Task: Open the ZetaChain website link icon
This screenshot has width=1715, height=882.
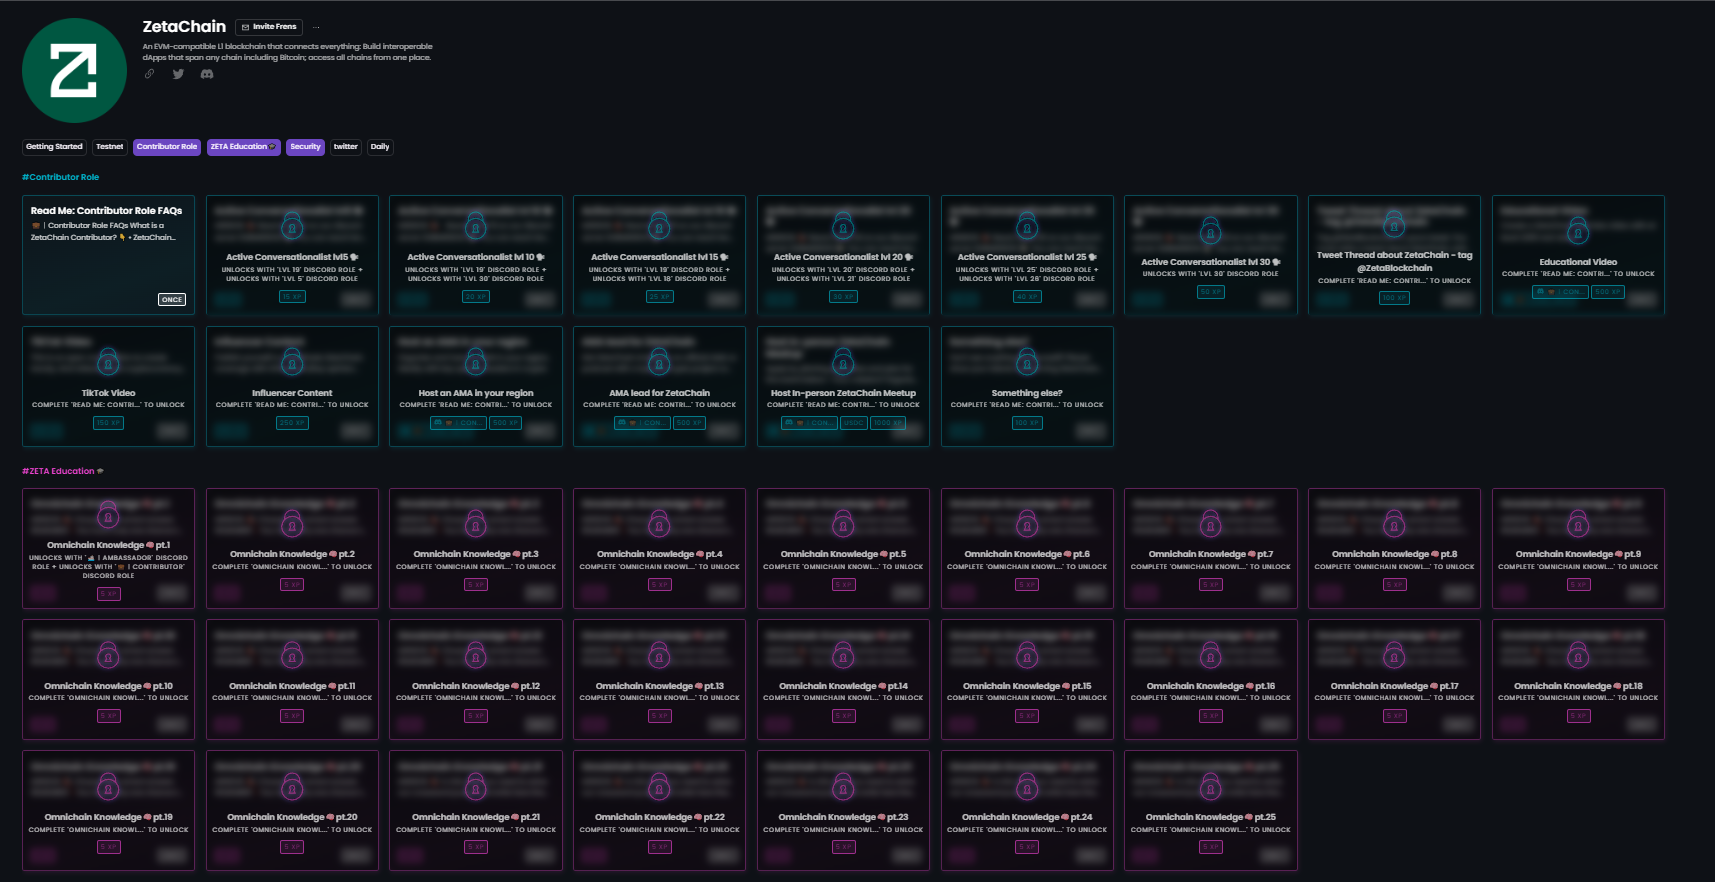Action: [x=150, y=74]
